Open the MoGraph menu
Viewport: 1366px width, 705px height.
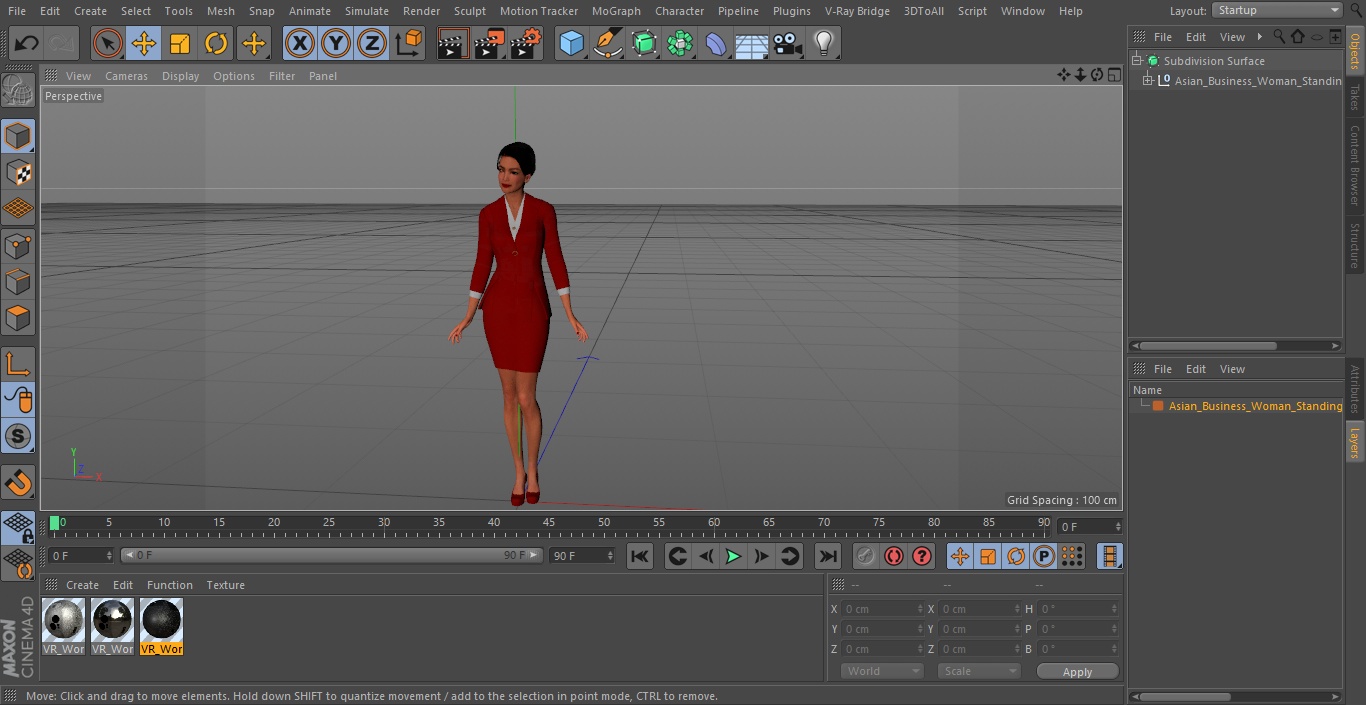point(616,11)
